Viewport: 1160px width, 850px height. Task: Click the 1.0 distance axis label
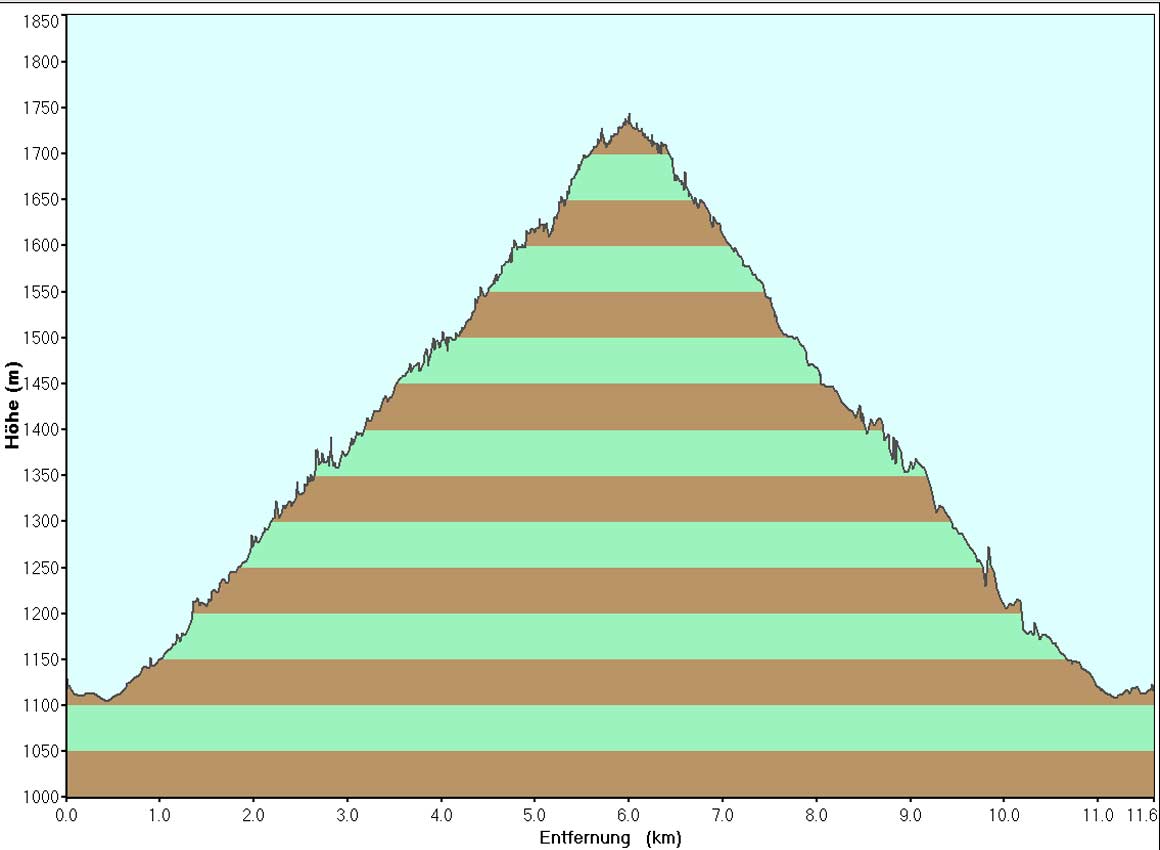pyautogui.click(x=159, y=815)
